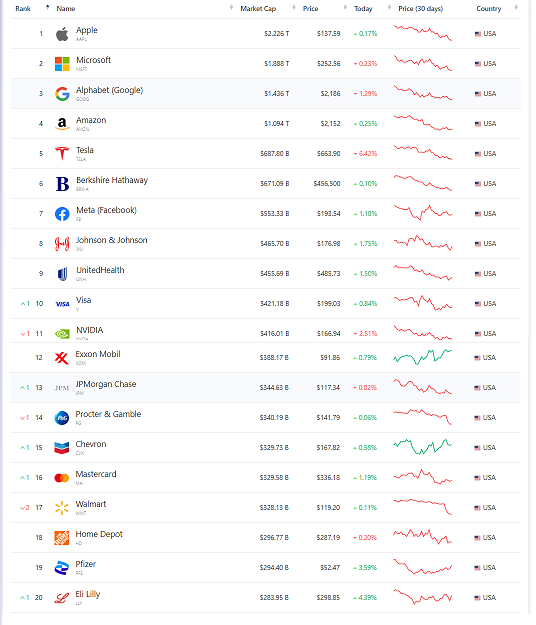Click the Exxon Mobil logo
This screenshot has width=536, height=625.
(61, 358)
